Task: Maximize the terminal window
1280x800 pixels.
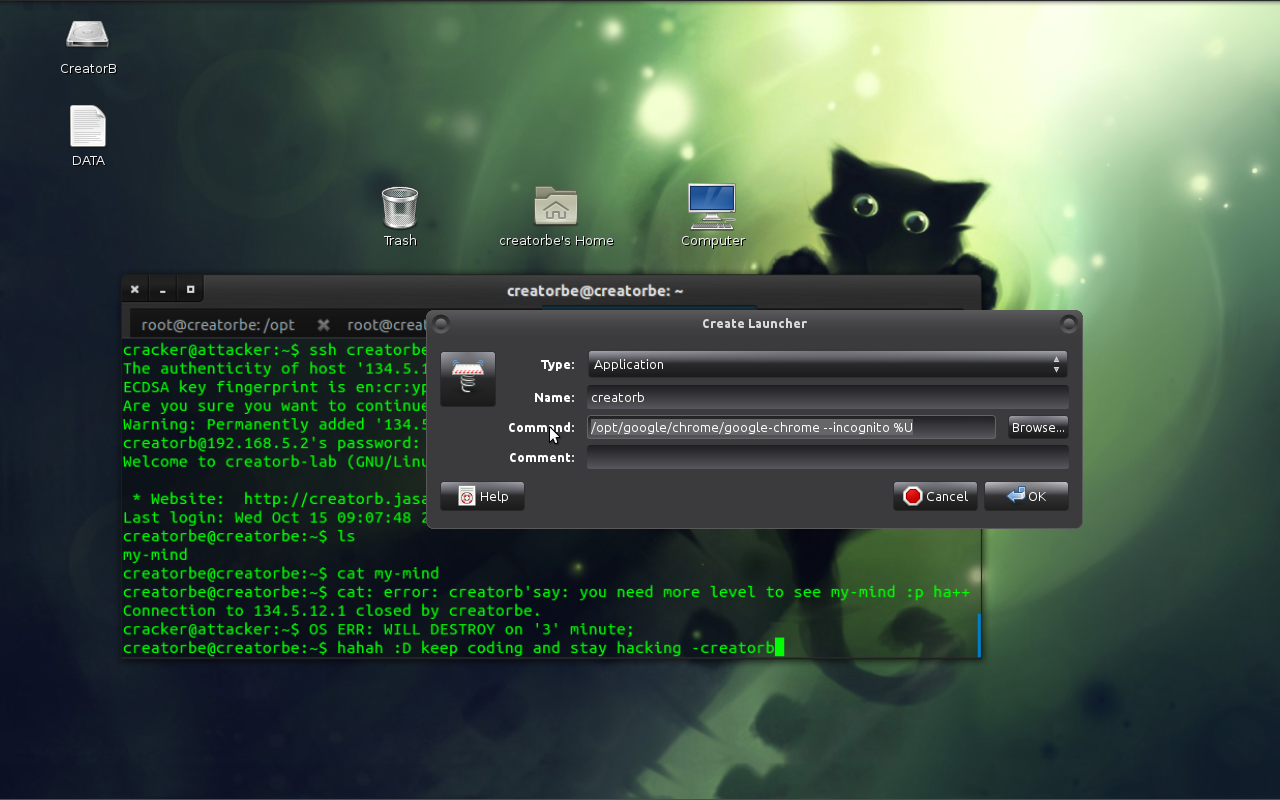Action: (190, 290)
